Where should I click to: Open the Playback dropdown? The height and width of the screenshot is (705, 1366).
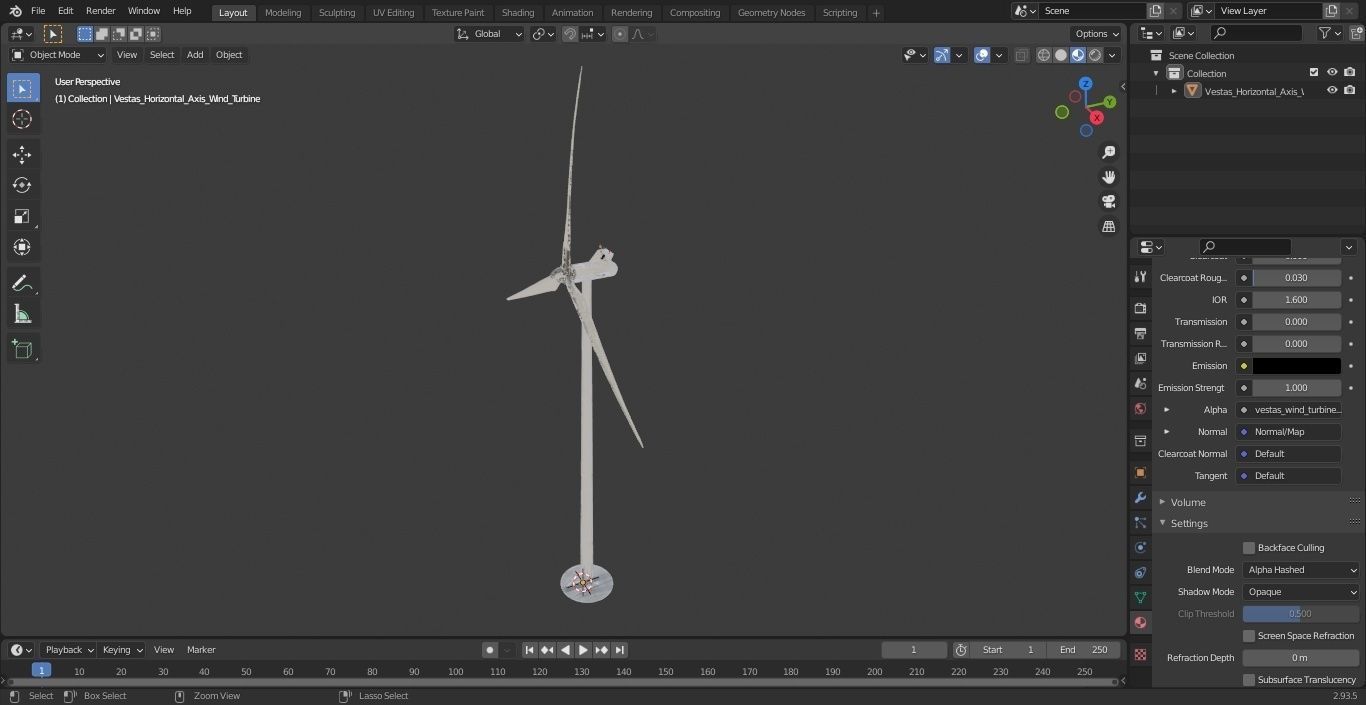coord(68,650)
